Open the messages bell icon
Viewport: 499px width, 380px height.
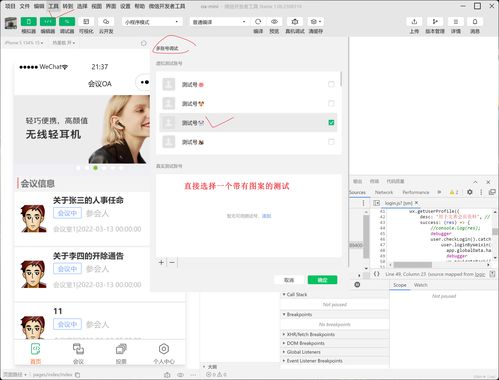point(475,22)
